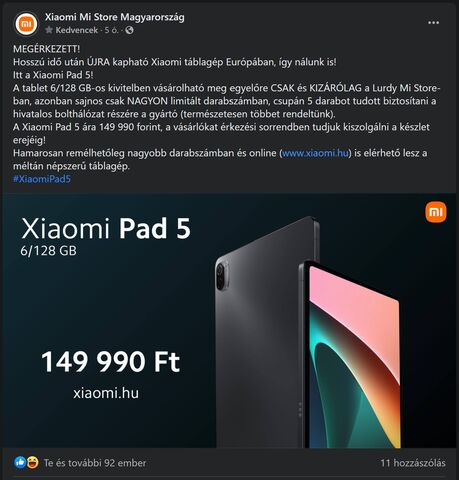The width and height of the screenshot is (459, 480).
Task: Click the tablet back camera in the picture
Action: (221, 275)
